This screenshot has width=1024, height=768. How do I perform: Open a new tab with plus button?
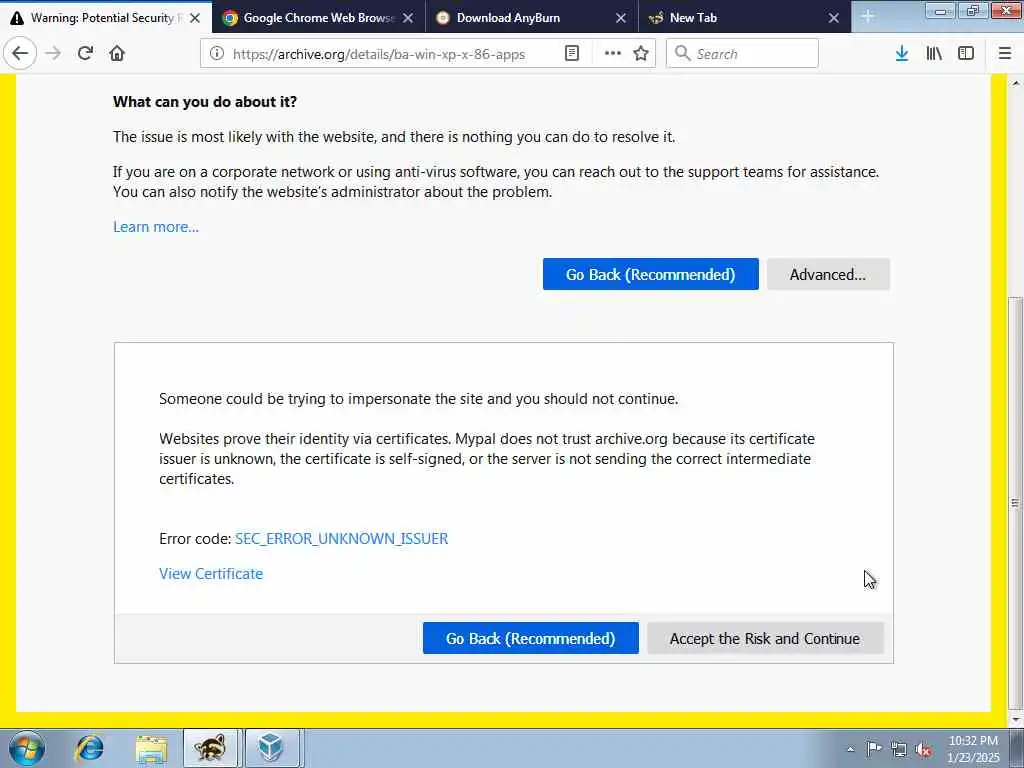(867, 17)
